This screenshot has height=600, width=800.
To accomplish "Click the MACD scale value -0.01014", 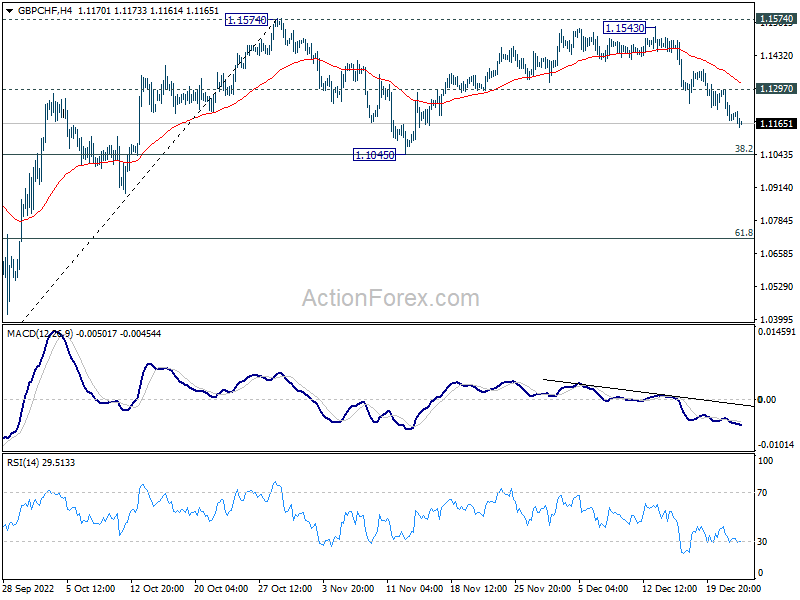I will [776, 445].
